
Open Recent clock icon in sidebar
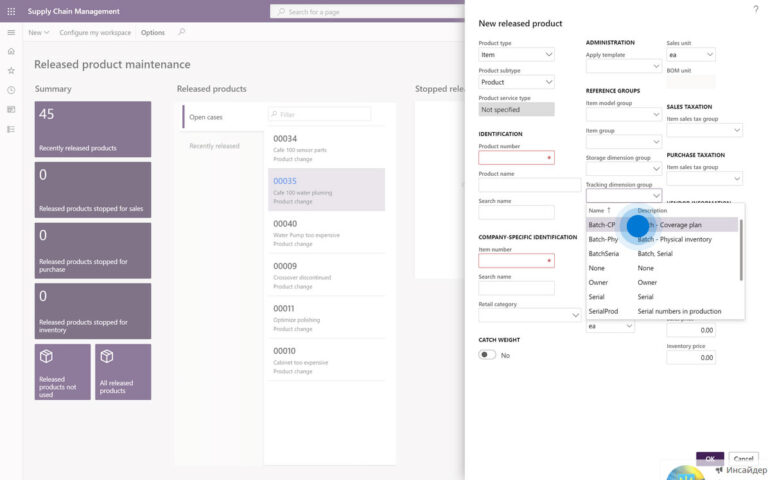(11, 90)
